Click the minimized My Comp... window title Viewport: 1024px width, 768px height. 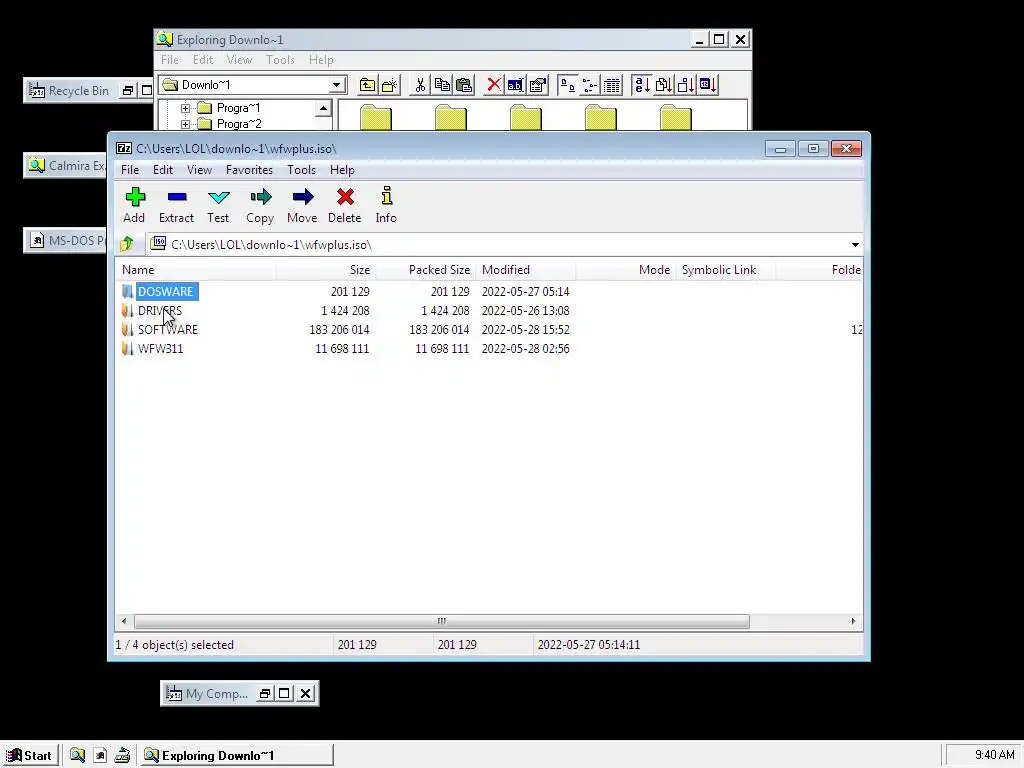point(217,694)
